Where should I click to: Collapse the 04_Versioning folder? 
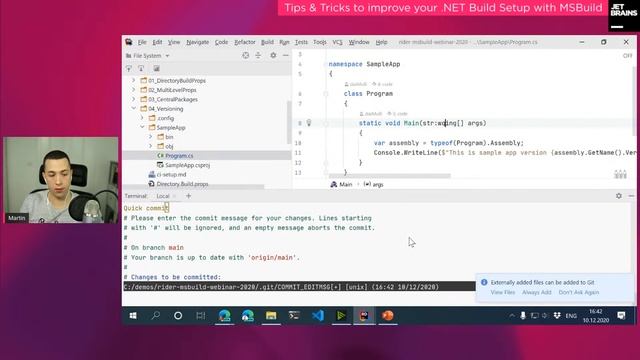tap(133, 109)
